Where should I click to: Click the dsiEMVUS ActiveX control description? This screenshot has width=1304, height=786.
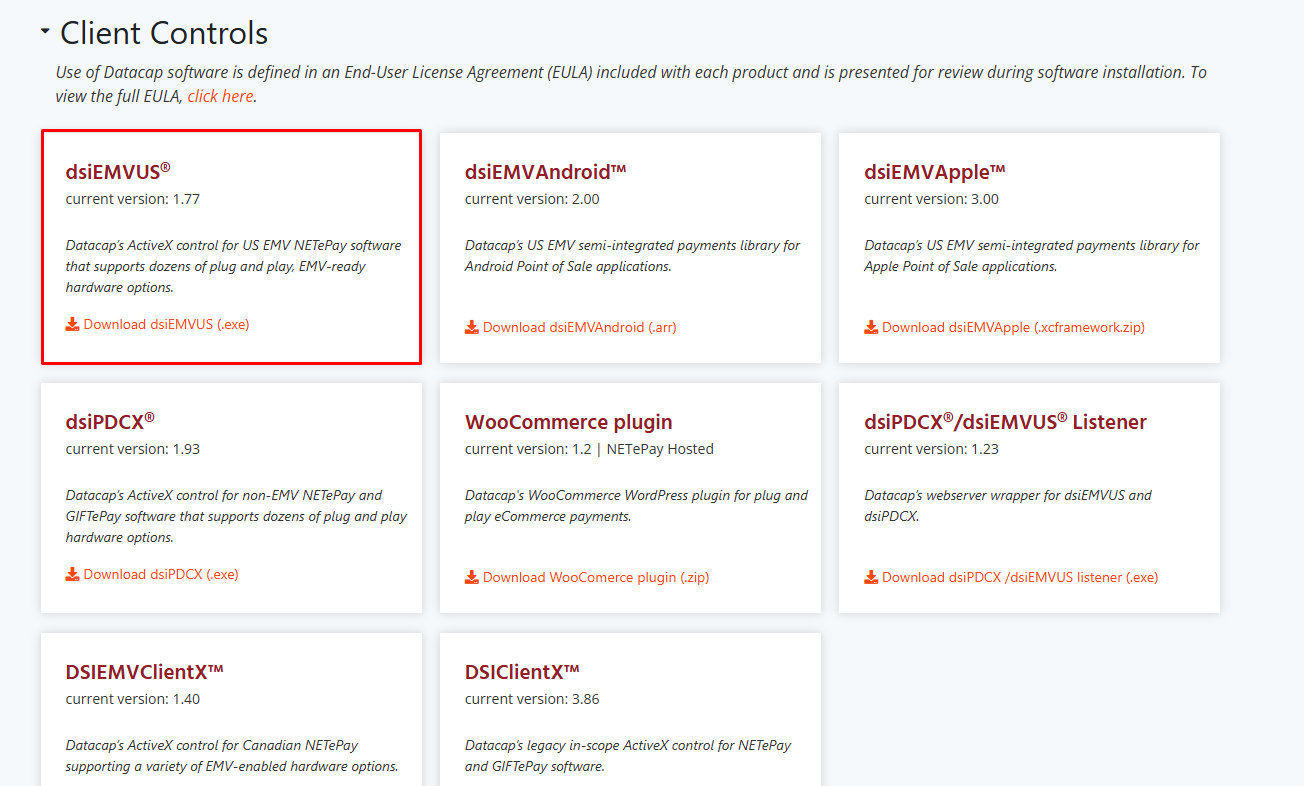(x=234, y=266)
